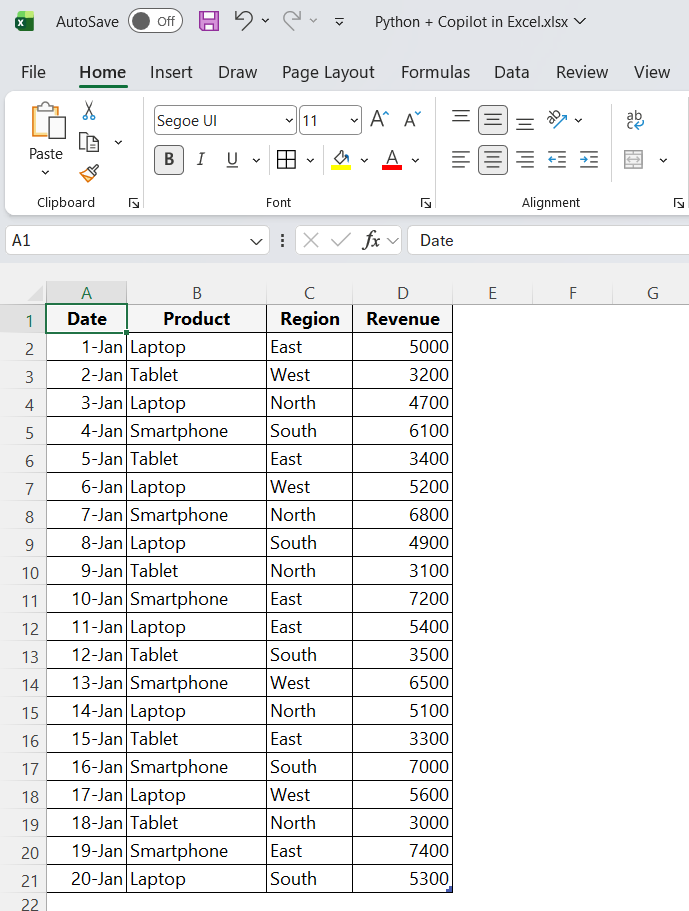Open the Name Box dropdown arrow
Viewport: 689px width, 911px height.
pos(256,241)
